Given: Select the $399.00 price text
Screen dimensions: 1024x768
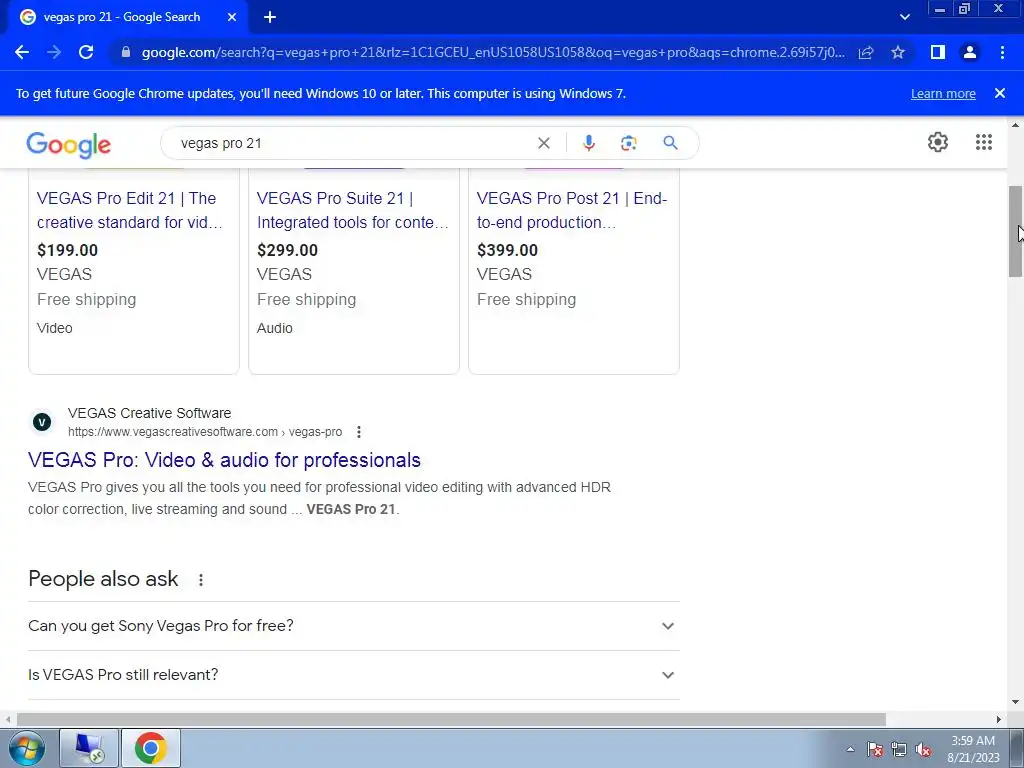Looking at the screenshot, I should [x=507, y=250].
